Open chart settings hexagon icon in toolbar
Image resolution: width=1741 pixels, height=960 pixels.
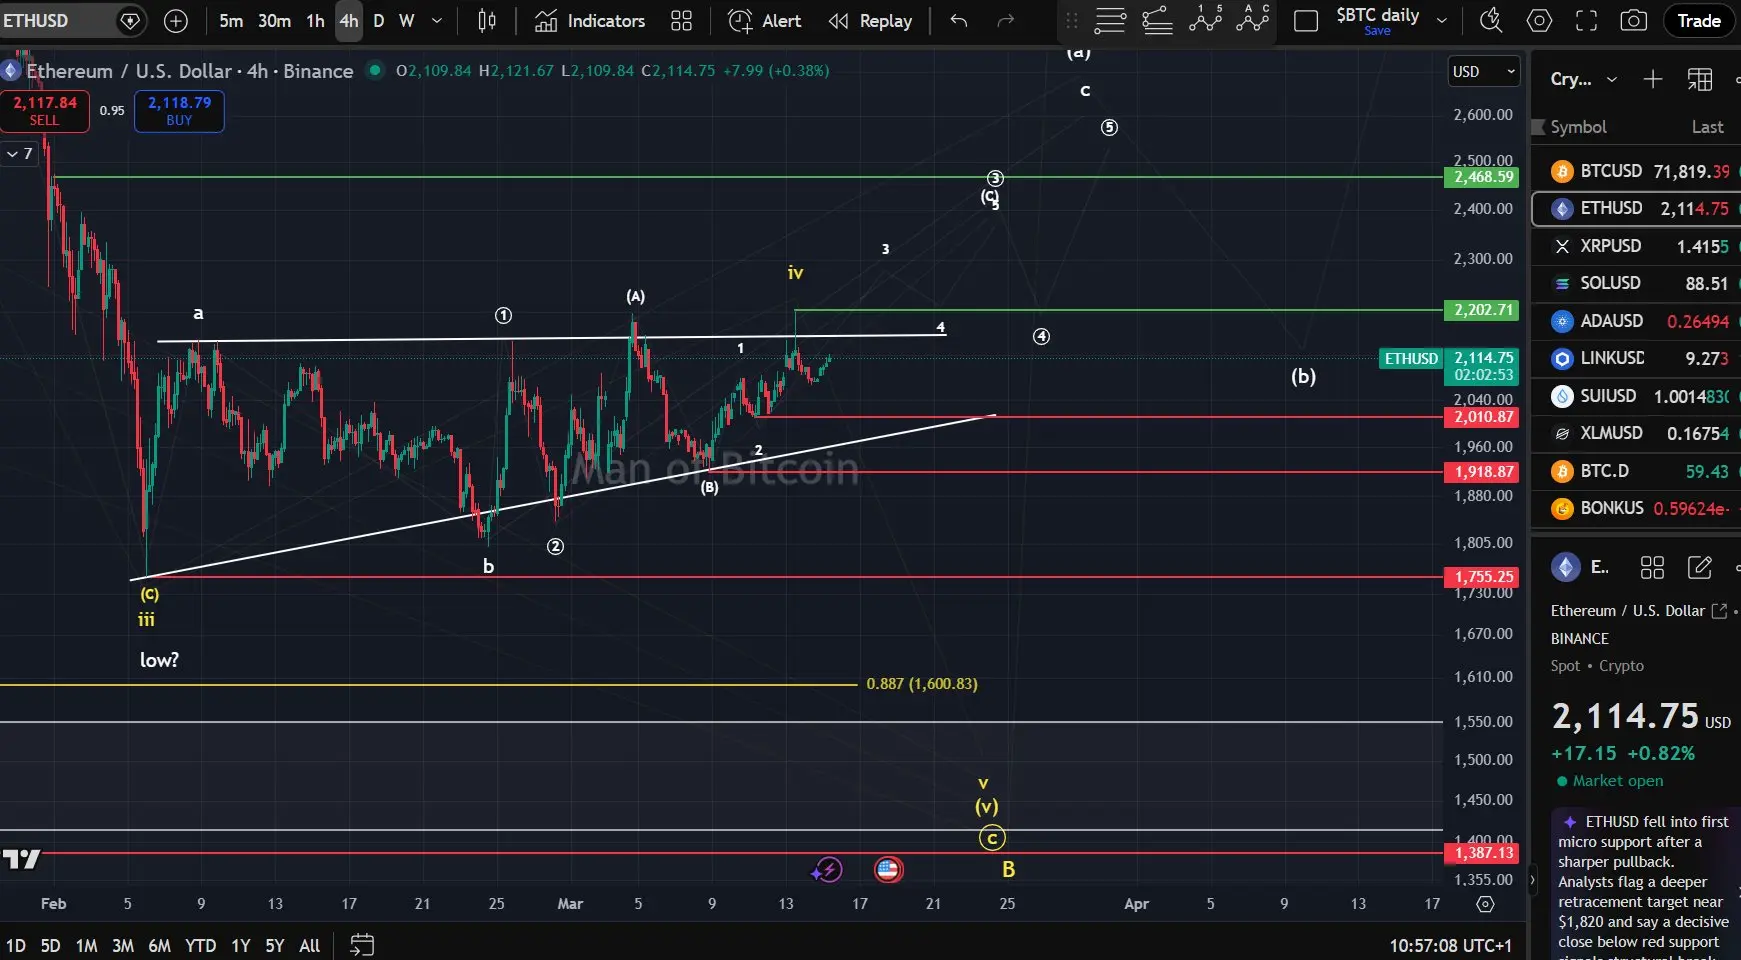click(1539, 21)
